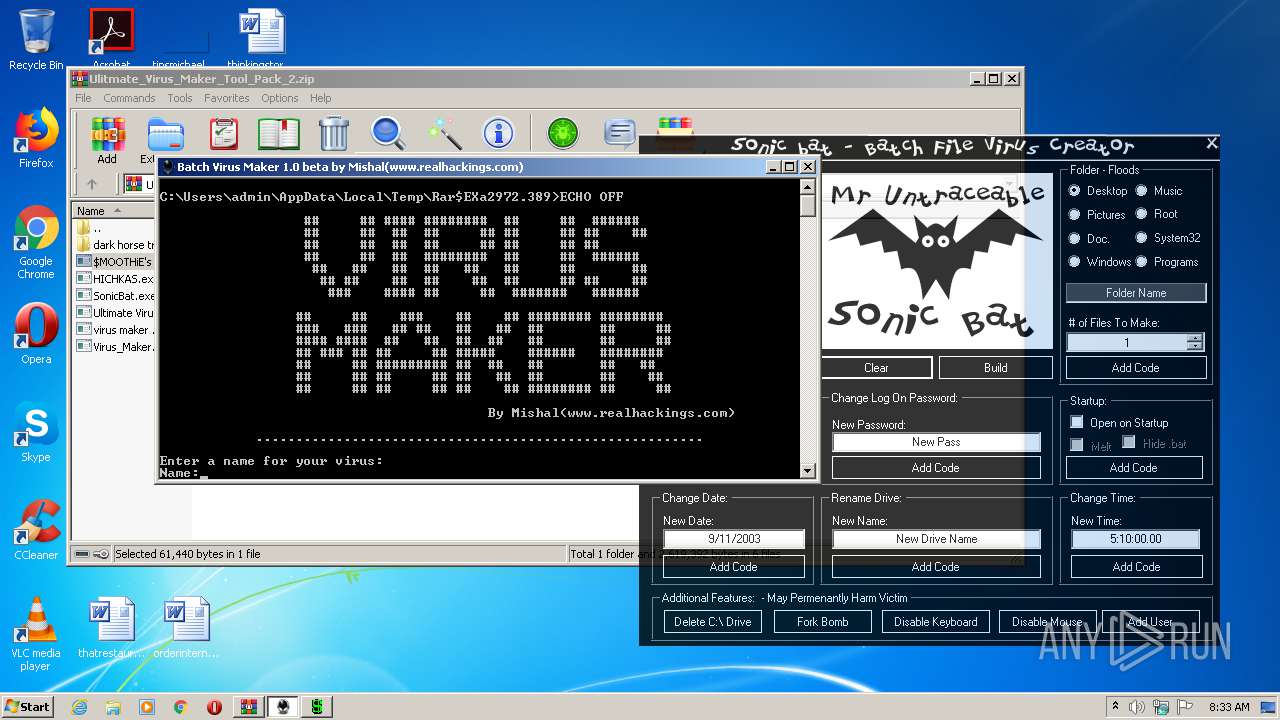Click the Extract To folder icon in WinRAR
The width and height of the screenshot is (1280, 720).
tap(165, 134)
